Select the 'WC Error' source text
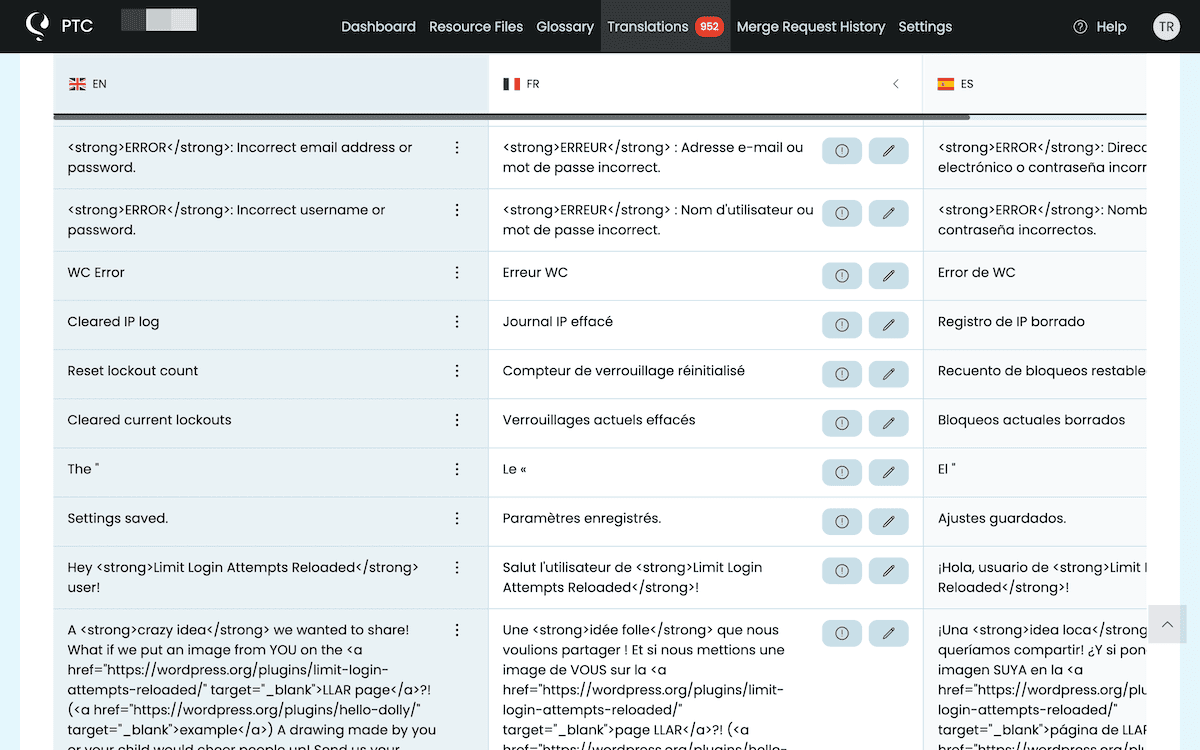 [x=96, y=272]
